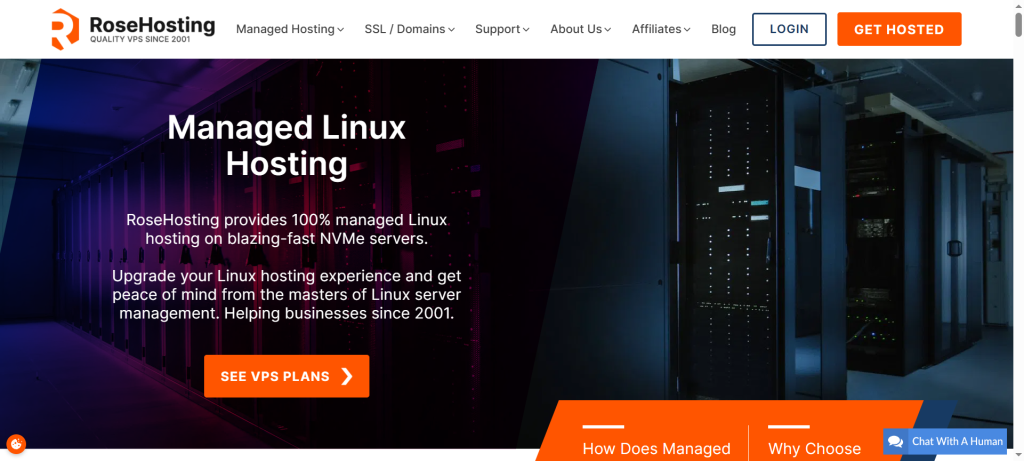Click the chat bubble icon
Image resolution: width=1024 pixels, height=461 pixels.
pos(895,441)
